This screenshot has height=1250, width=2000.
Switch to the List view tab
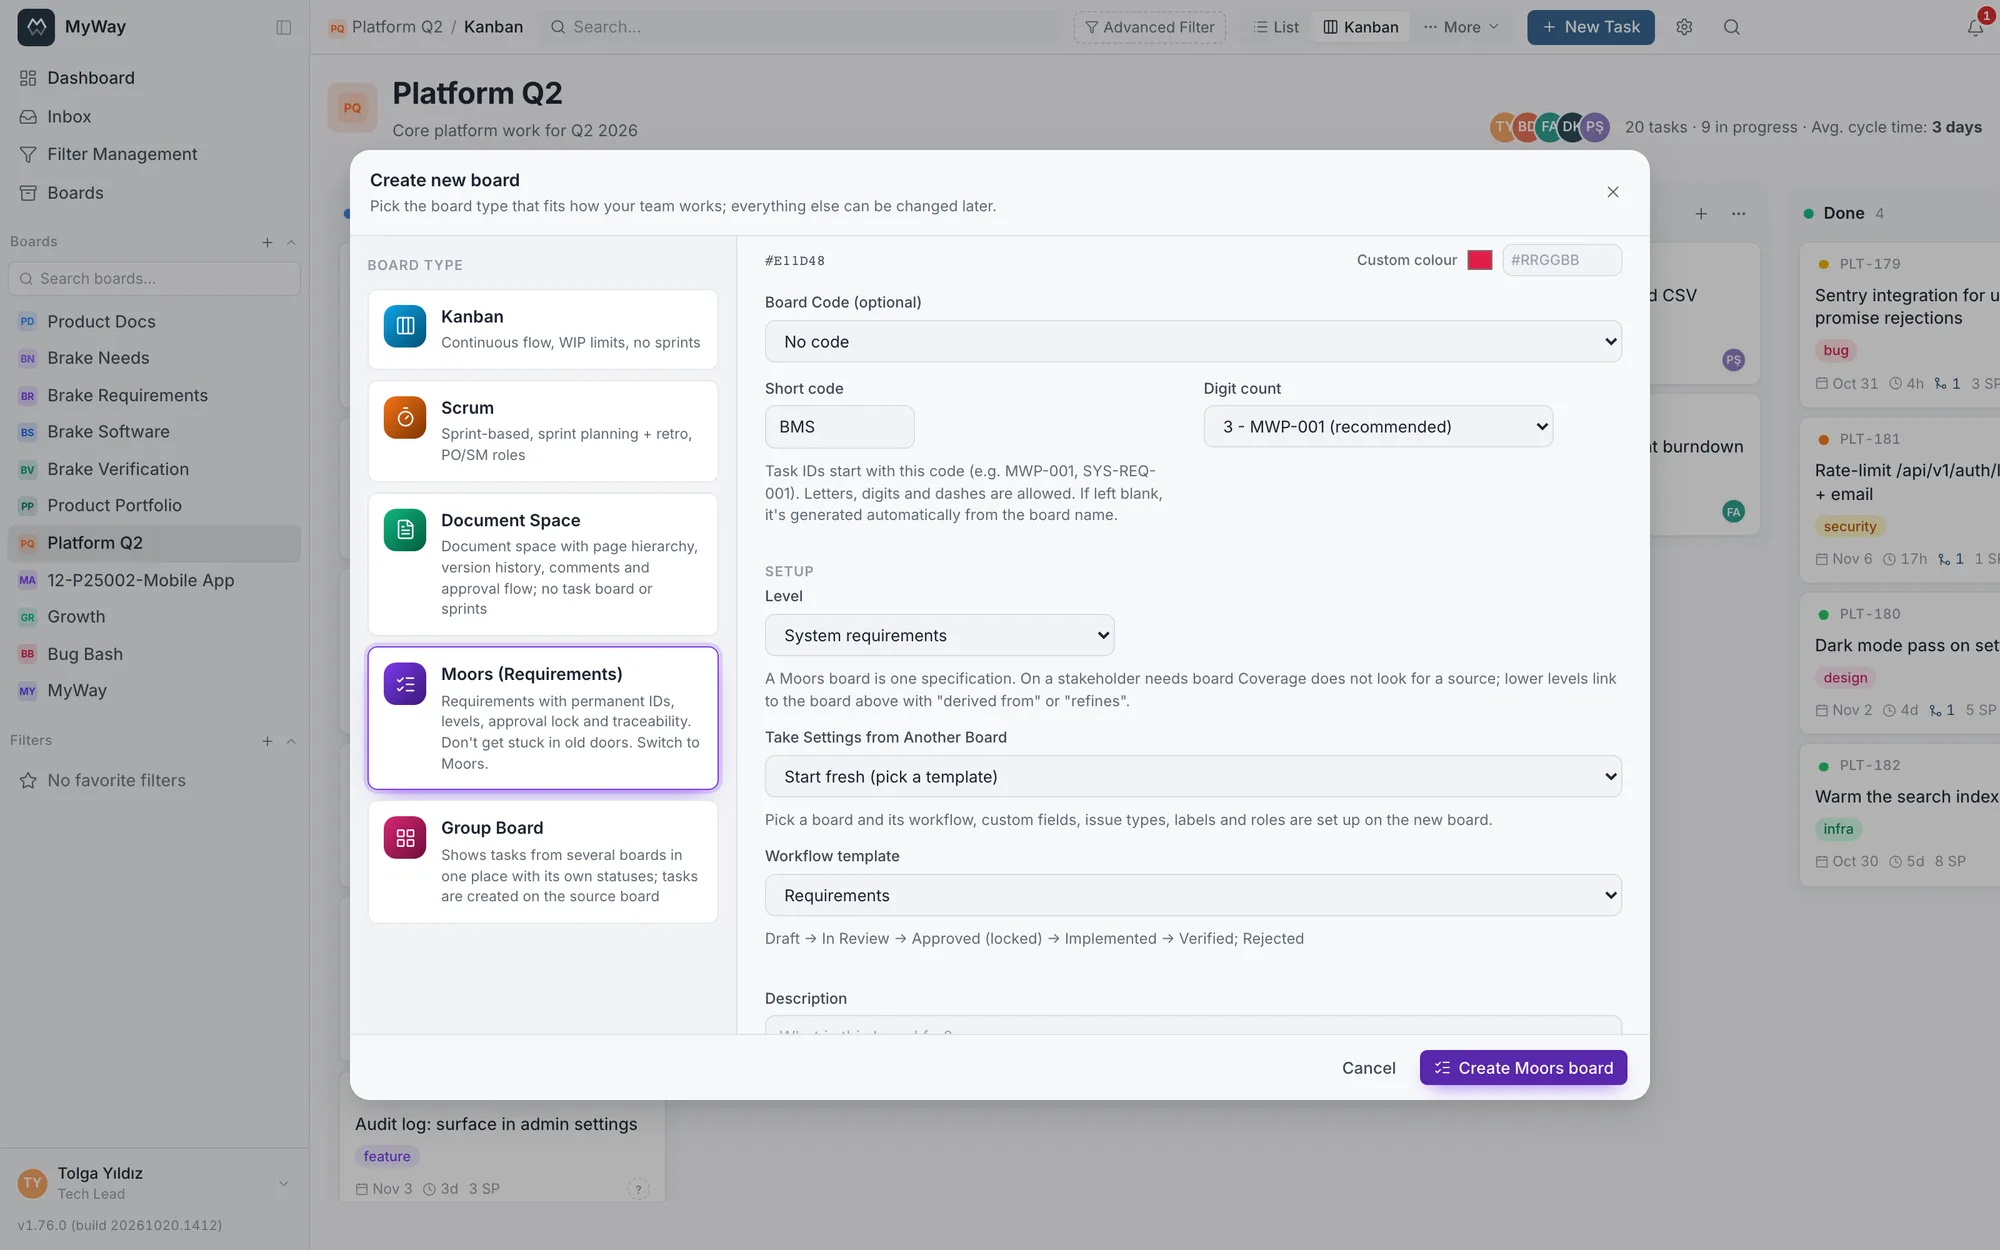[x=1276, y=27]
